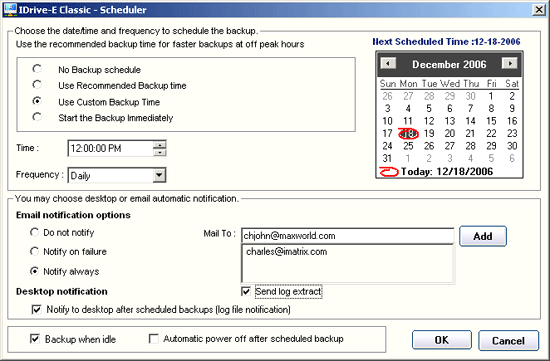Viewport: 550px width, 361px height.
Task: Toggle Notify to desktop after scheduled backups
Action: coord(36,309)
